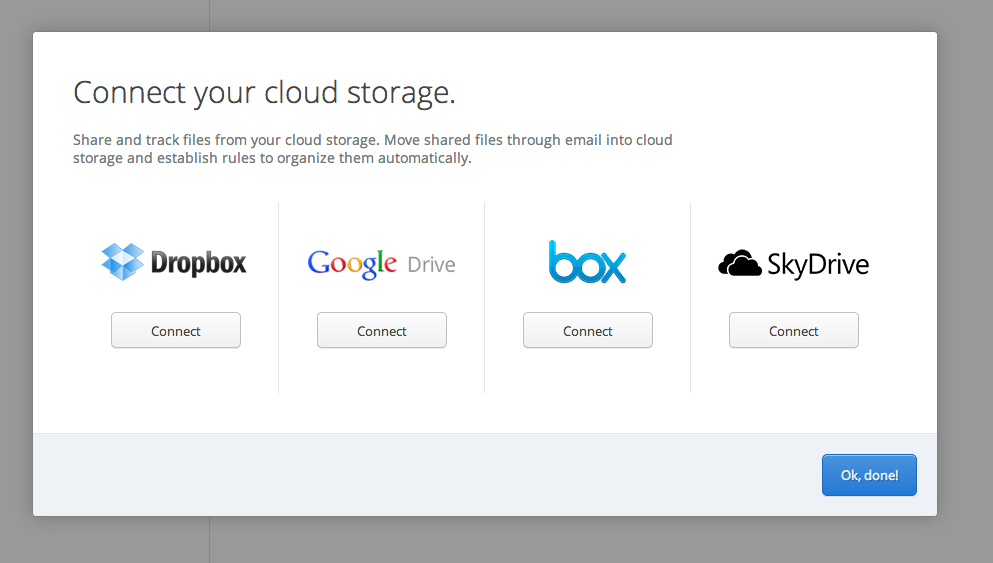
Task: Click the colorful Google wordmark logo
Action: click(x=352, y=263)
